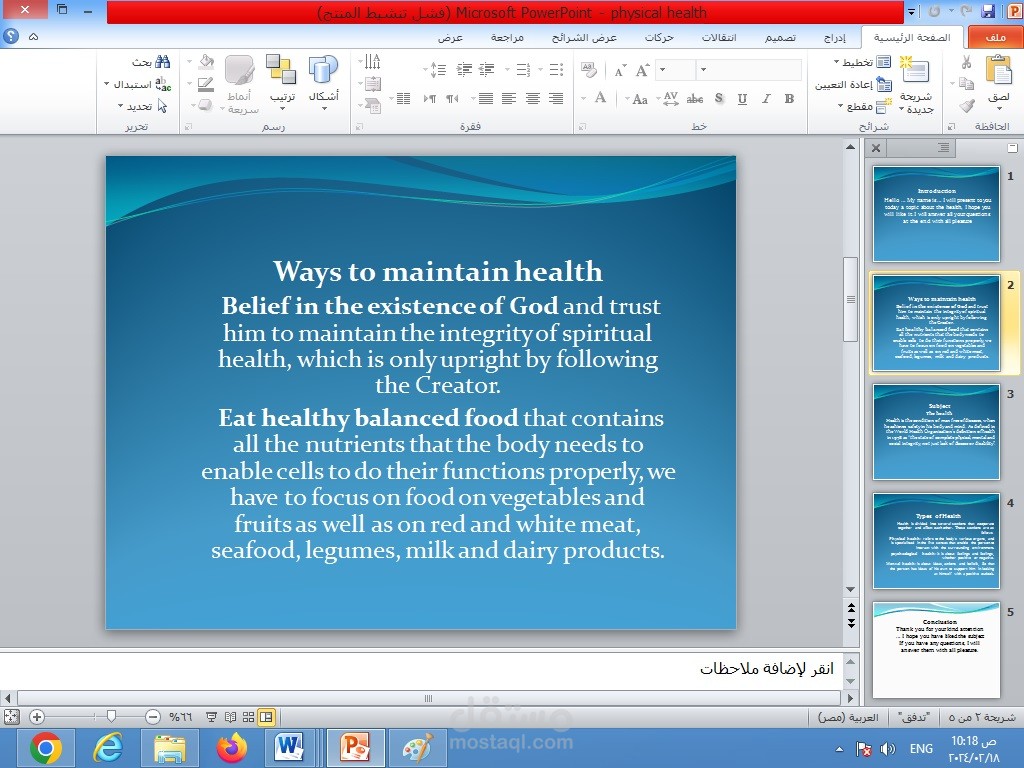Click the Save icon in title bar
This screenshot has height=768, width=1024.
click(x=989, y=11)
